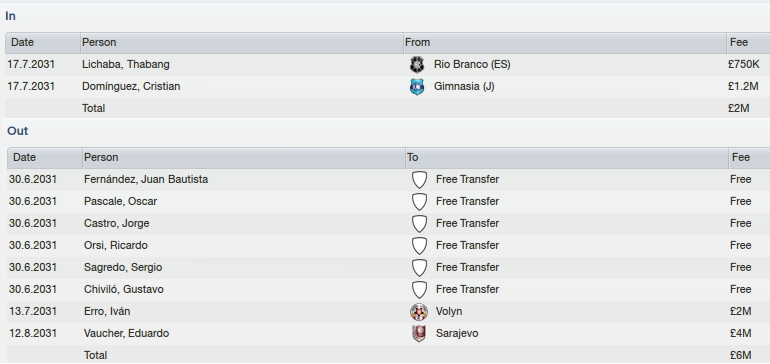Click the Sarajevo club badge icon

pyautogui.click(x=418, y=334)
